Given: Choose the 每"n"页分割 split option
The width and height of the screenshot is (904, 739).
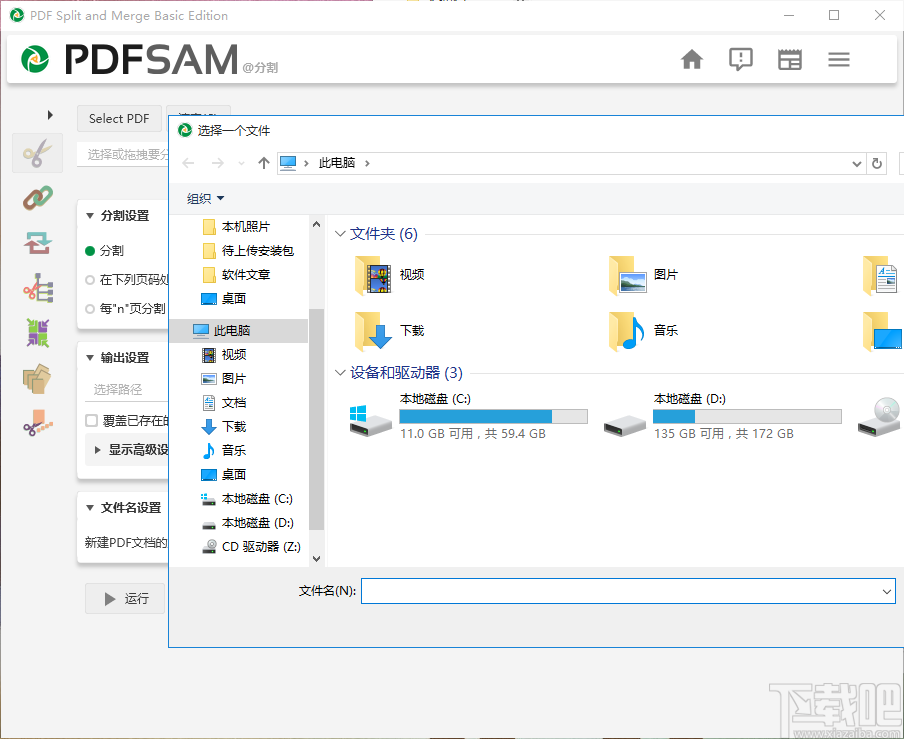Looking at the screenshot, I should [x=91, y=309].
